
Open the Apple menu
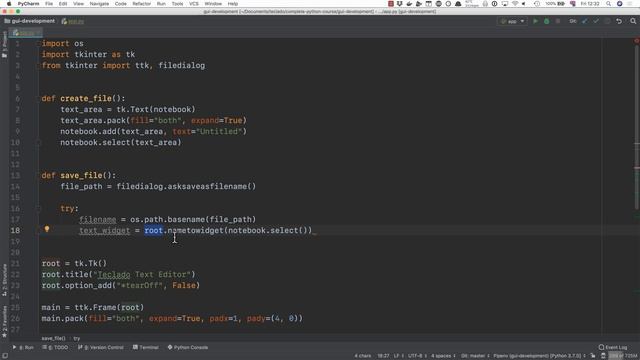pyautogui.click(x=9, y=4)
